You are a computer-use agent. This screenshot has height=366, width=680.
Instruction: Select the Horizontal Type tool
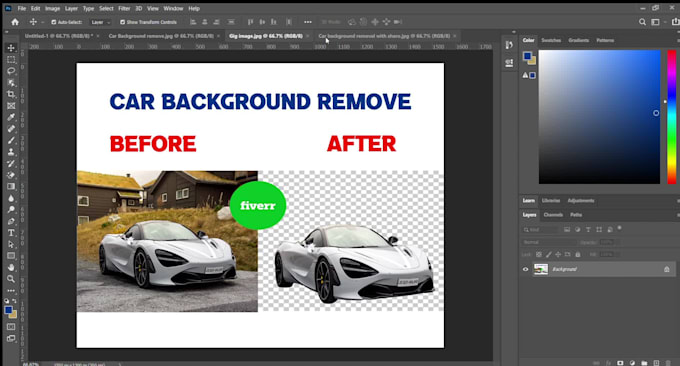pyautogui.click(x=11, y=233)
